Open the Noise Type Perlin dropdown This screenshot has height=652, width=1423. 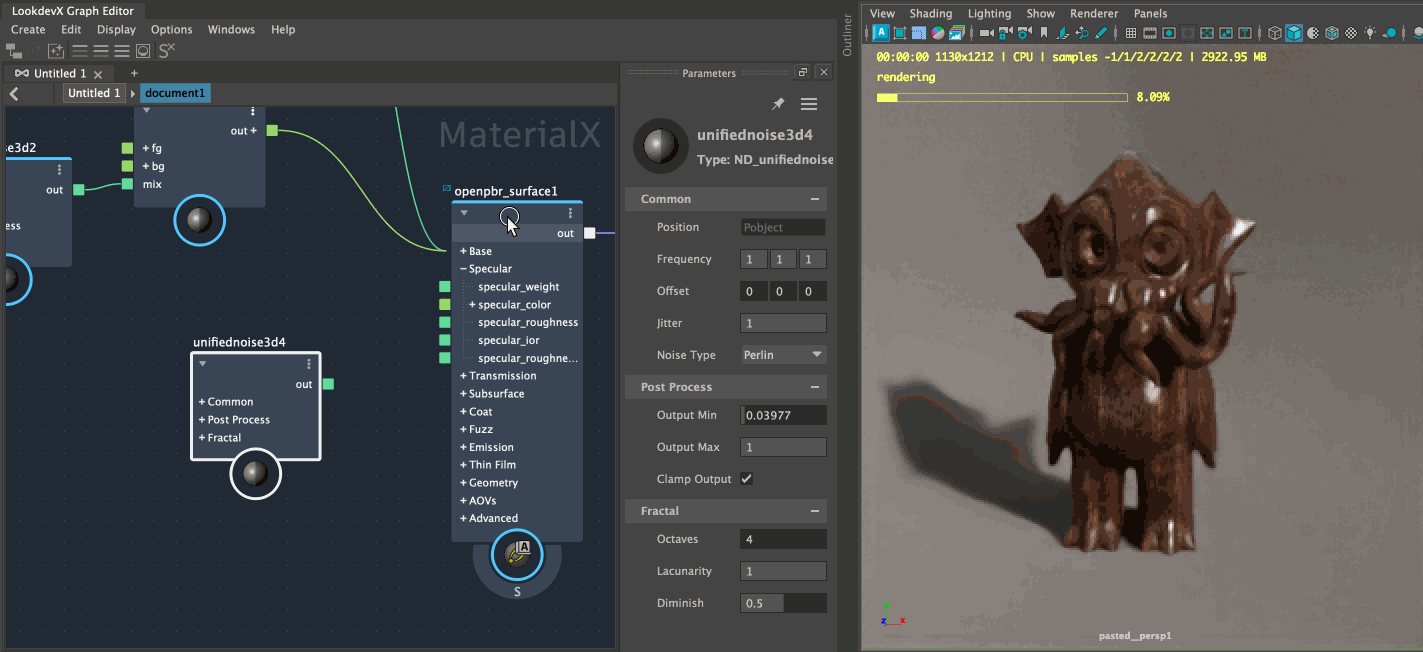pyautogui.click(x=783, y=354)
